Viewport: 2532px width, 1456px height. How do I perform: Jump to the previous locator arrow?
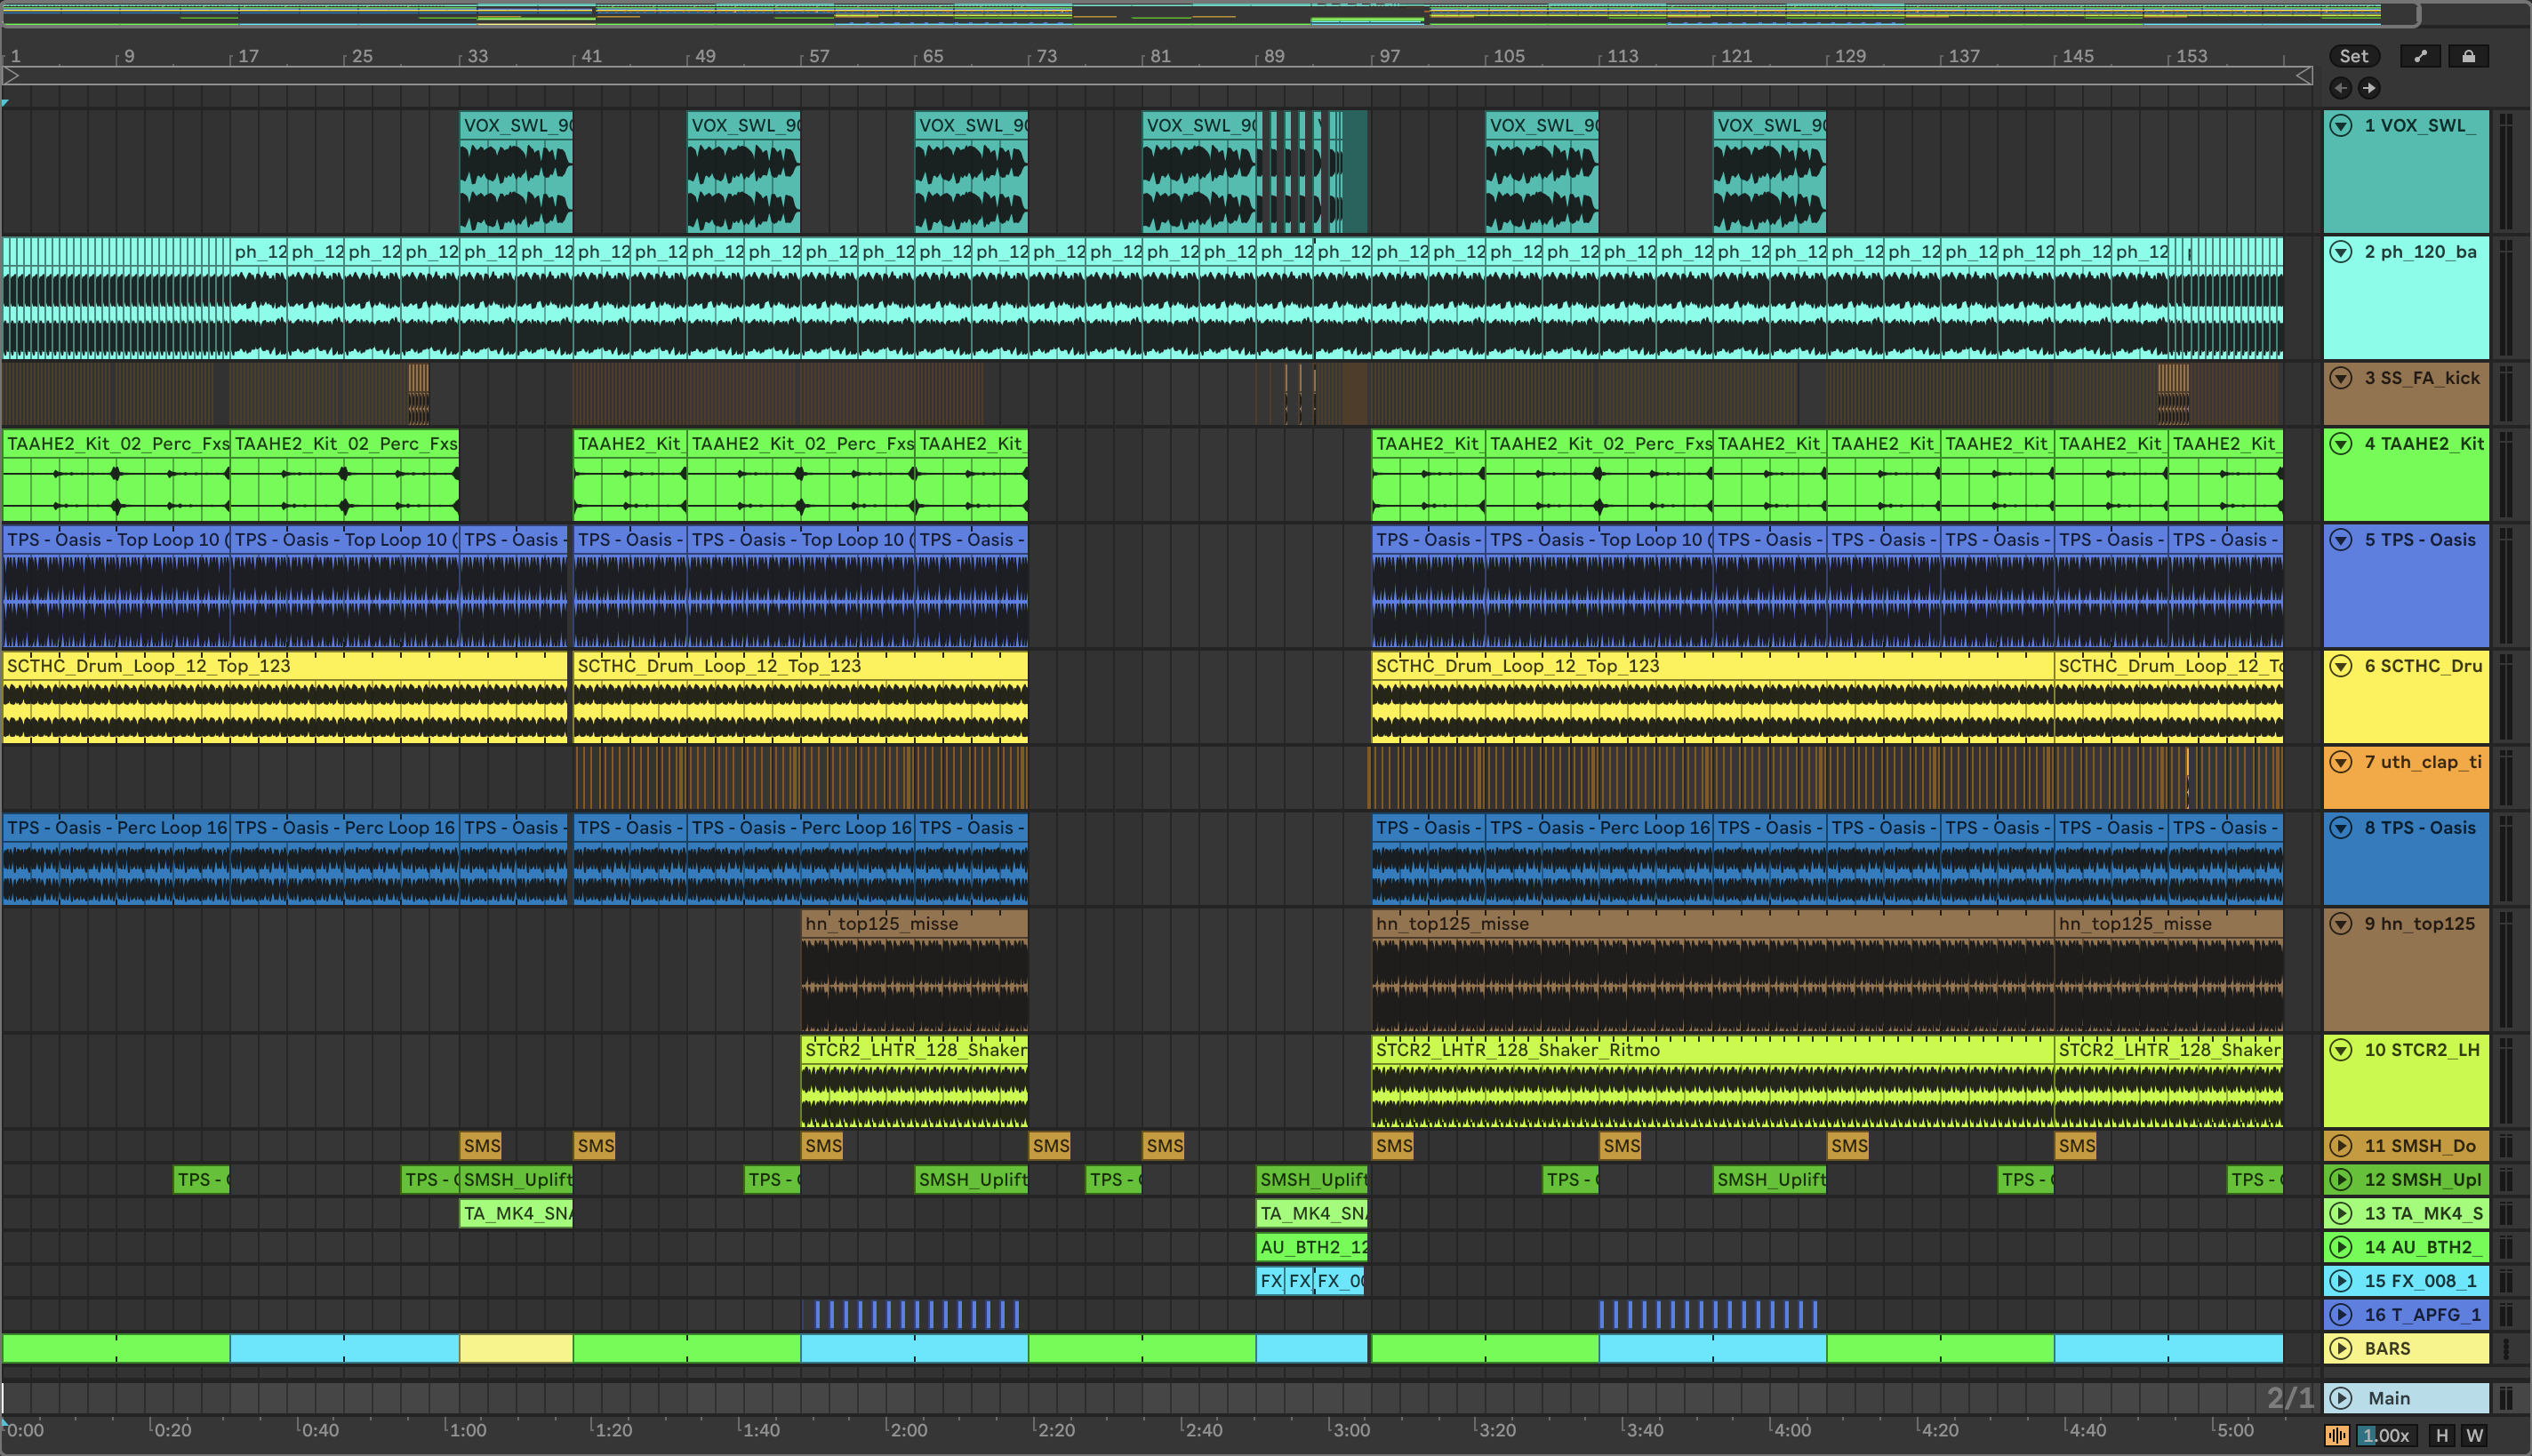pyautogui.click(x=2340, y=88)
